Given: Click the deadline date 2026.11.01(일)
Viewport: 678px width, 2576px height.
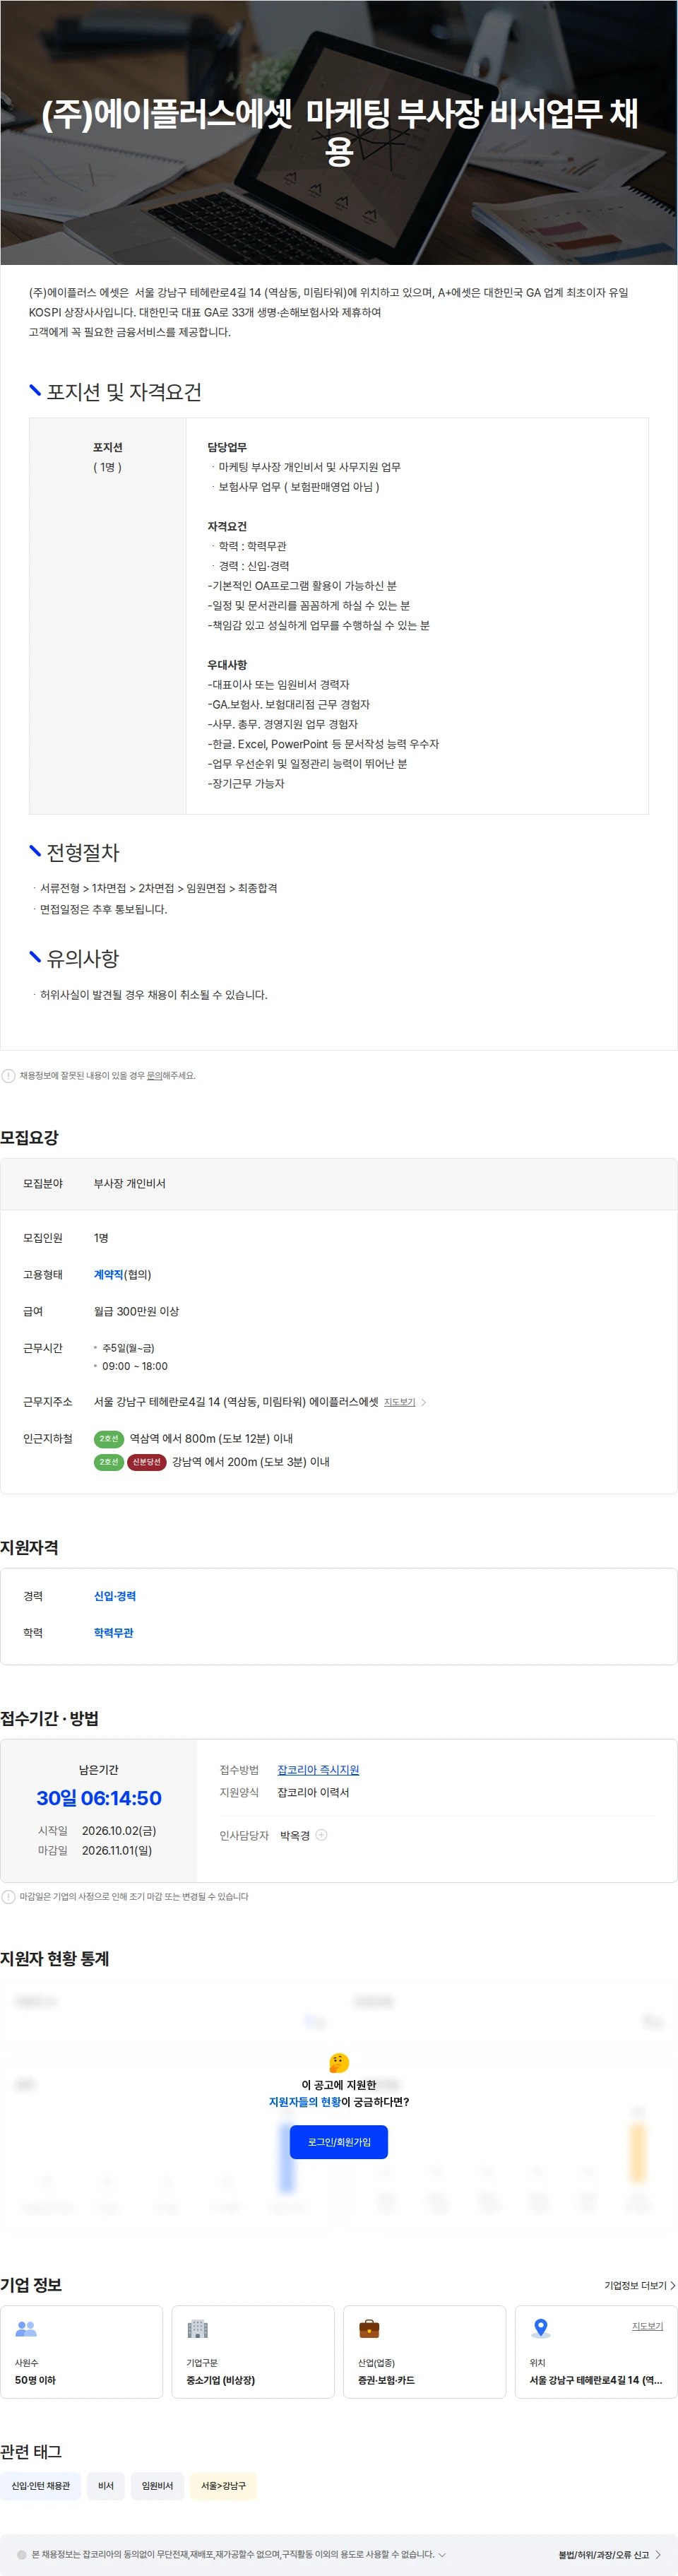Looking at the screenshot, I should (117, 1851).
